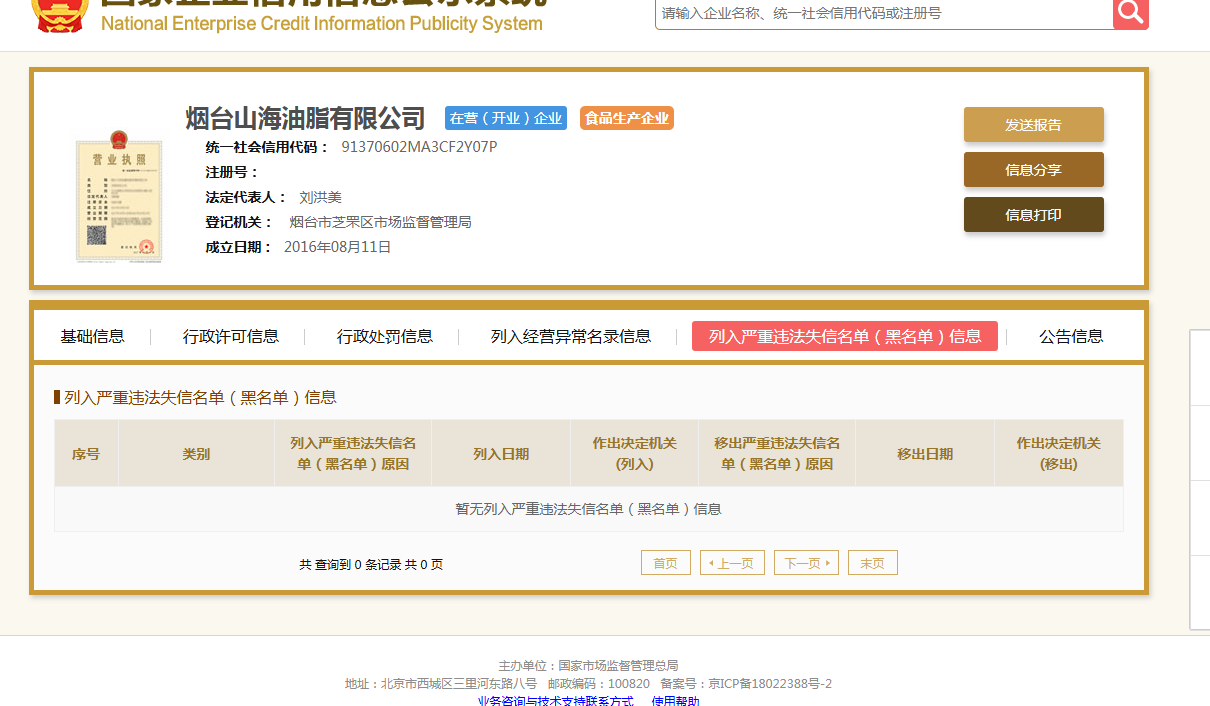Click the 作出决定机关(列入) column header
Image resolution: width=1210 pixels, height=706 pixels.
click(x=635, y=453)
